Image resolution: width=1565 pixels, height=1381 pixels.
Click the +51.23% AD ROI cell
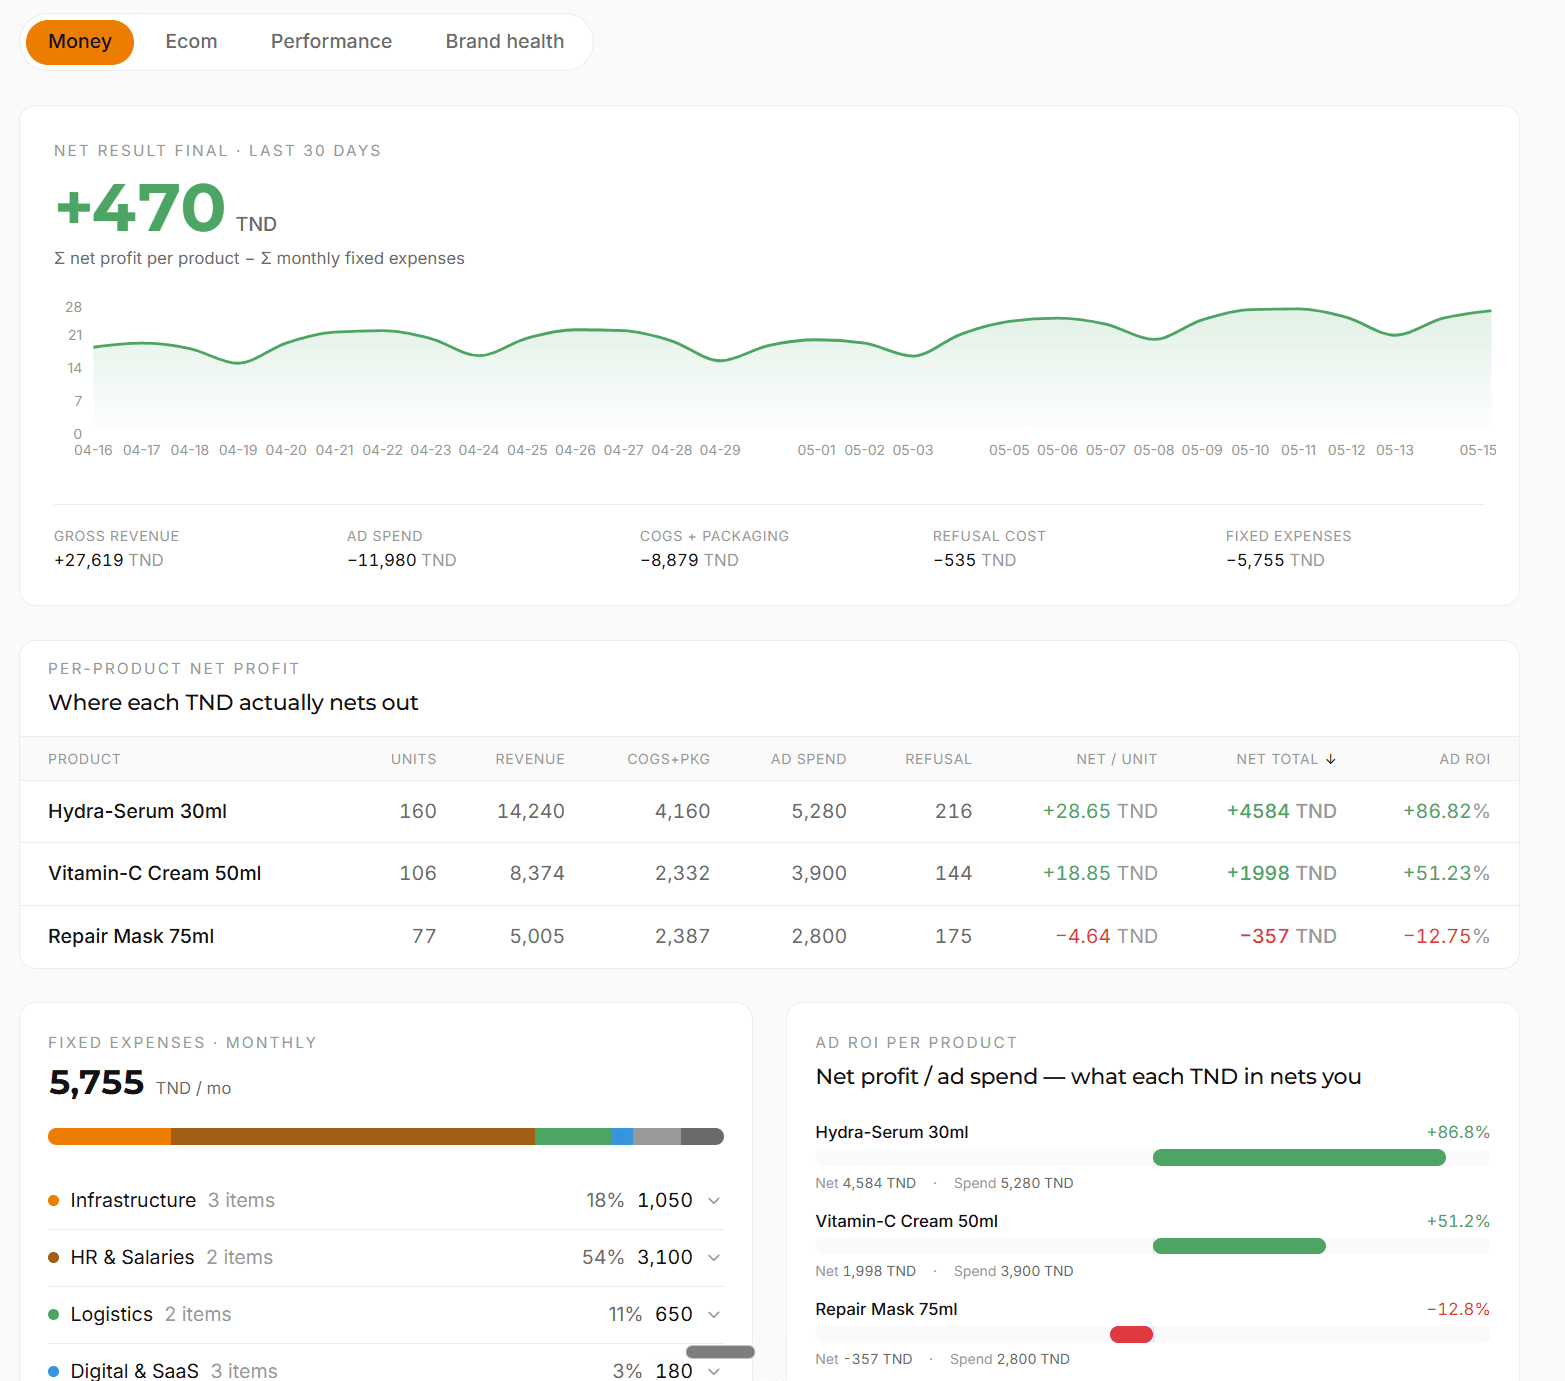pyautogui.click(x=1446, y=873)
